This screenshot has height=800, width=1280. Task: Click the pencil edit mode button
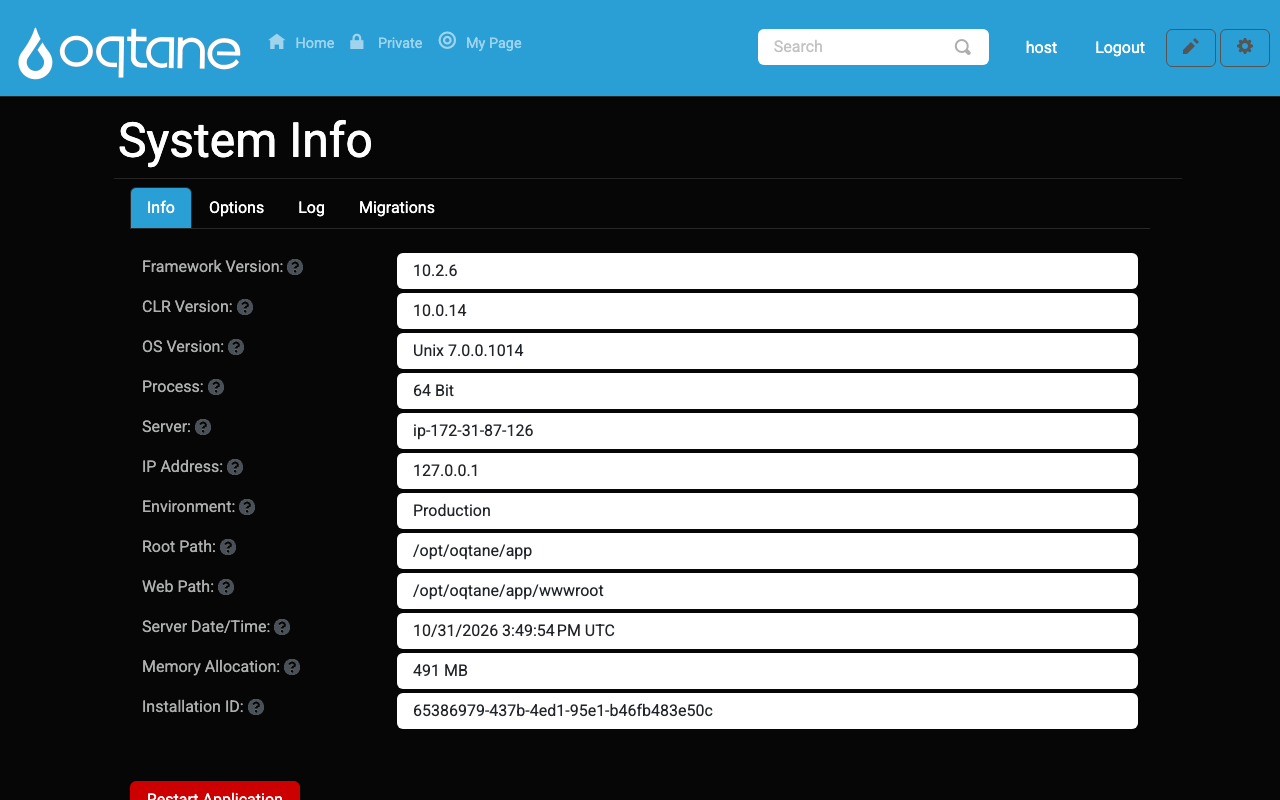tap(1191, 47)
